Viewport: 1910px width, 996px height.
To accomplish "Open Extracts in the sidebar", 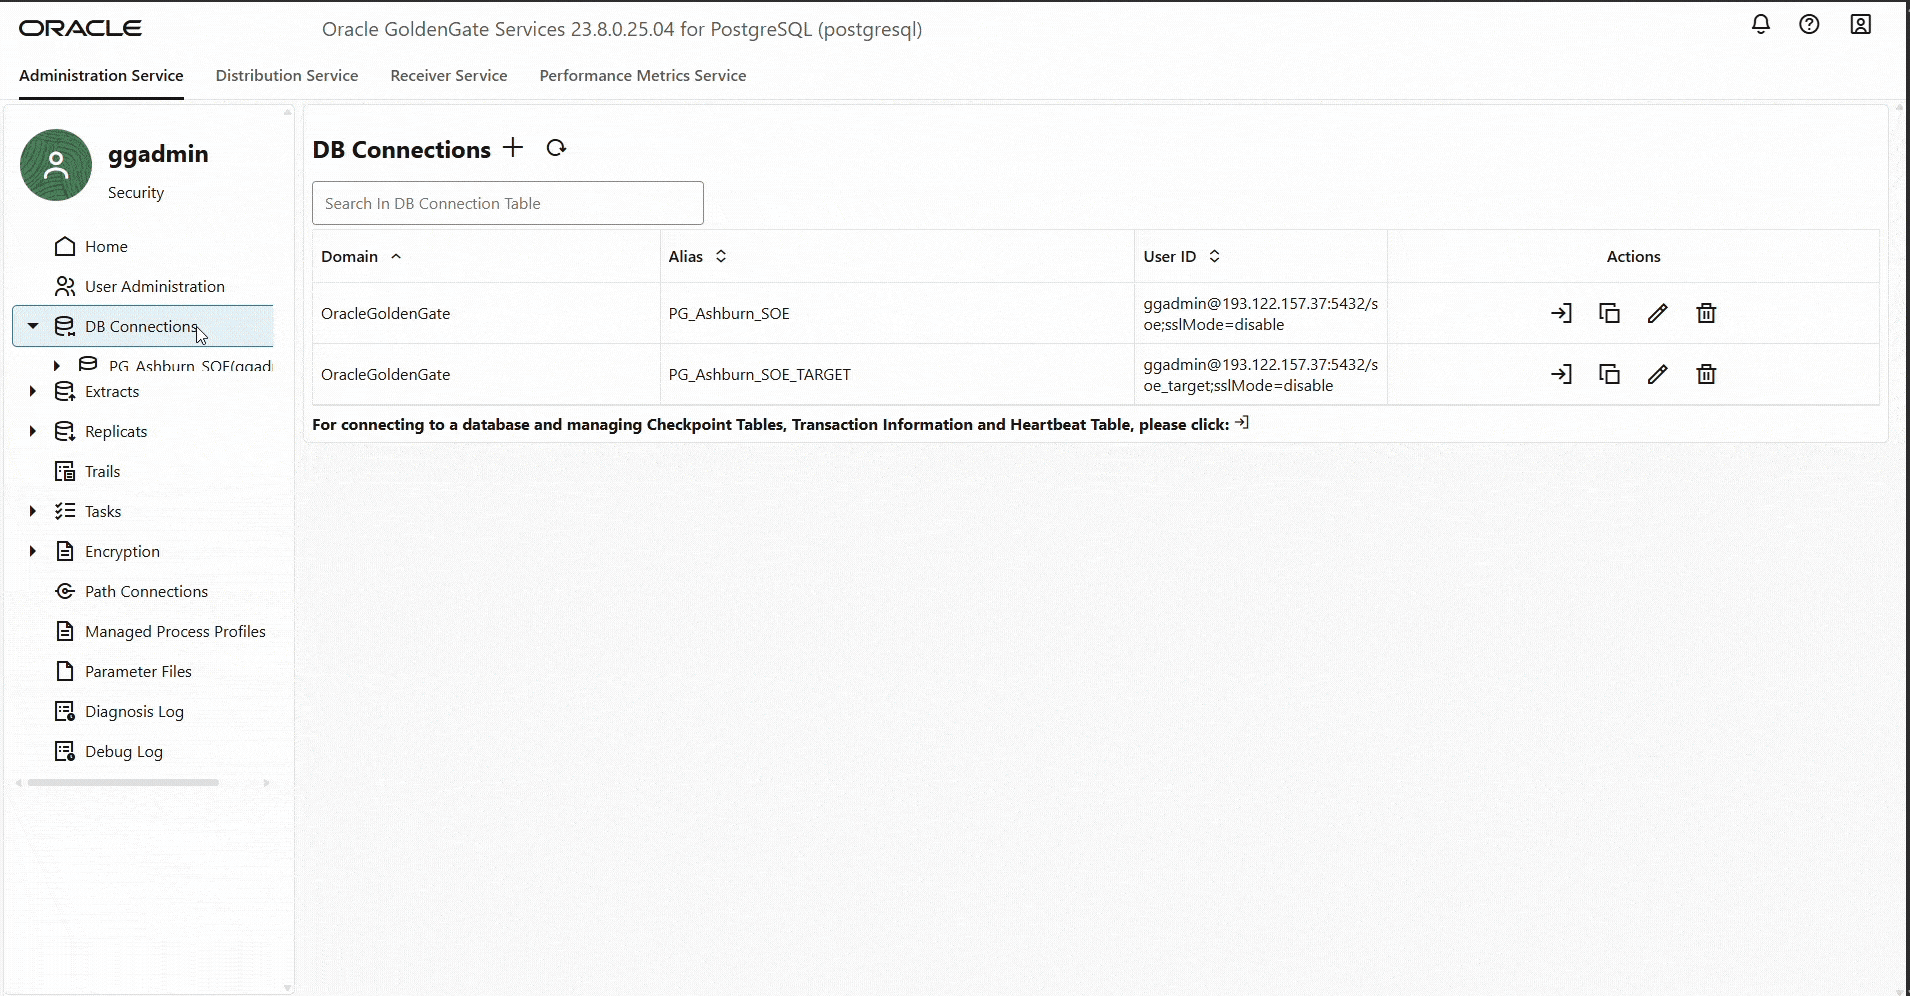I will [112, 391].
